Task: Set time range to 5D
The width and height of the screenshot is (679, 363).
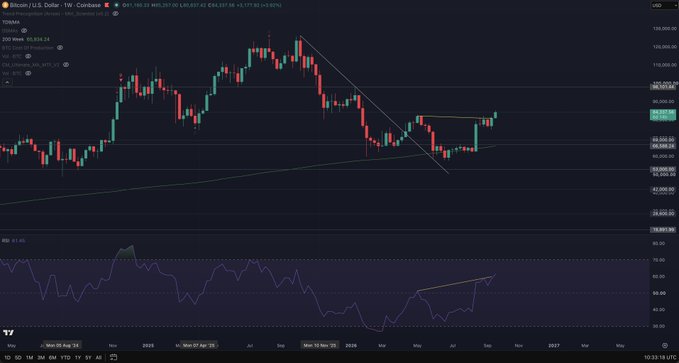Action: coord(18,357)
